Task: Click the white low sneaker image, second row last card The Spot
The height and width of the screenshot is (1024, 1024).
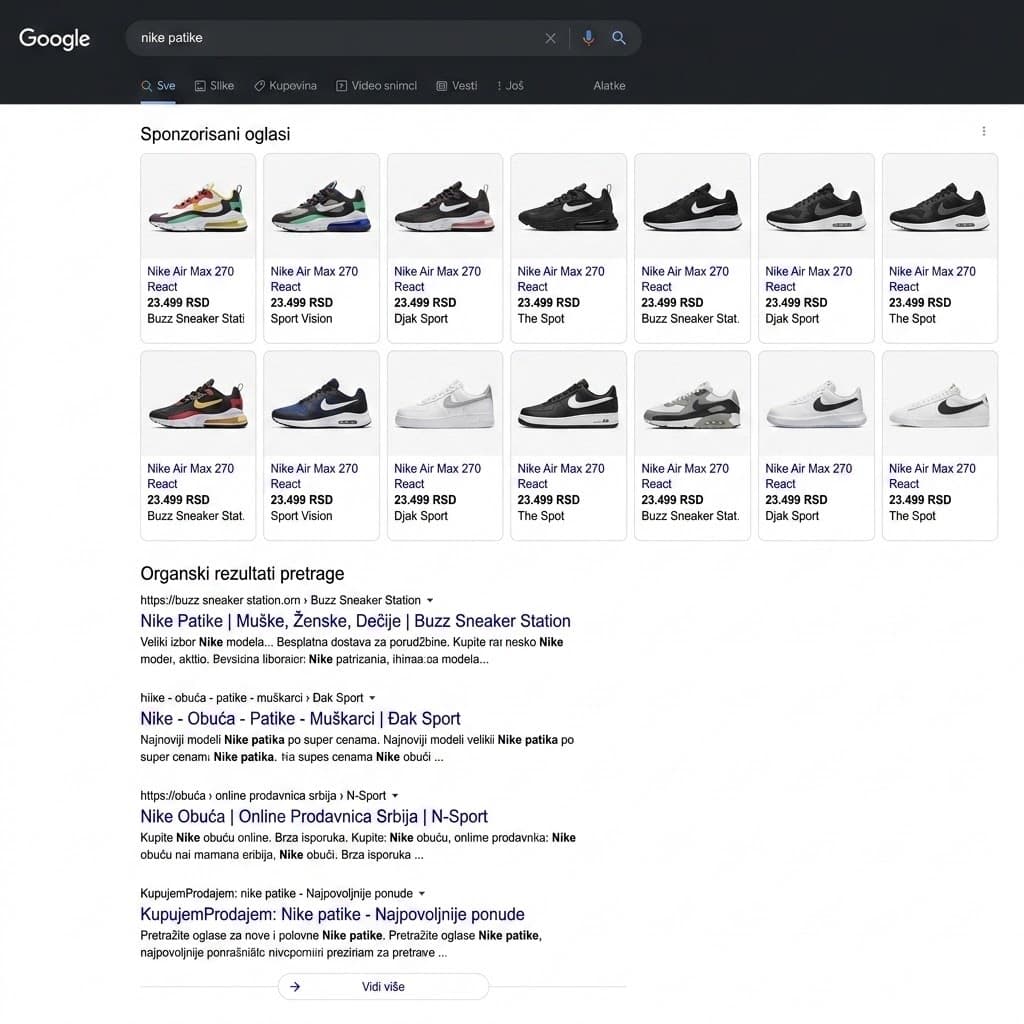Action: (940, 404)
